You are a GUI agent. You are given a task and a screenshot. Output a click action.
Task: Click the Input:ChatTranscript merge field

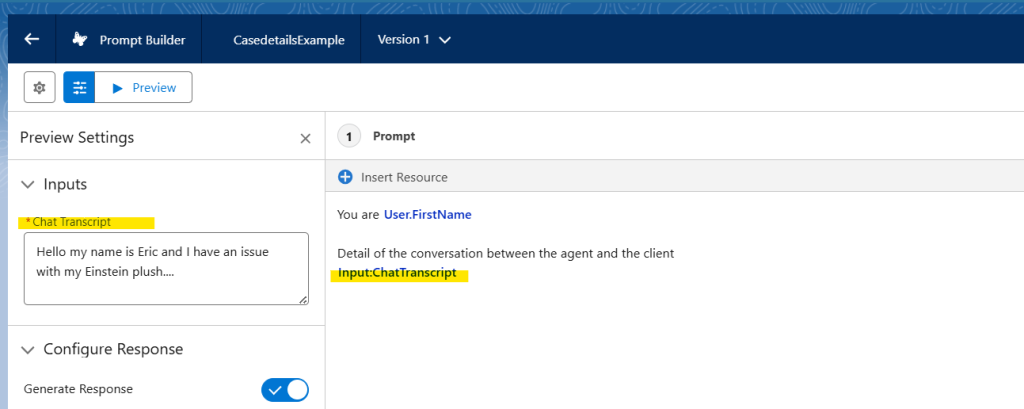tap(397, 273)
